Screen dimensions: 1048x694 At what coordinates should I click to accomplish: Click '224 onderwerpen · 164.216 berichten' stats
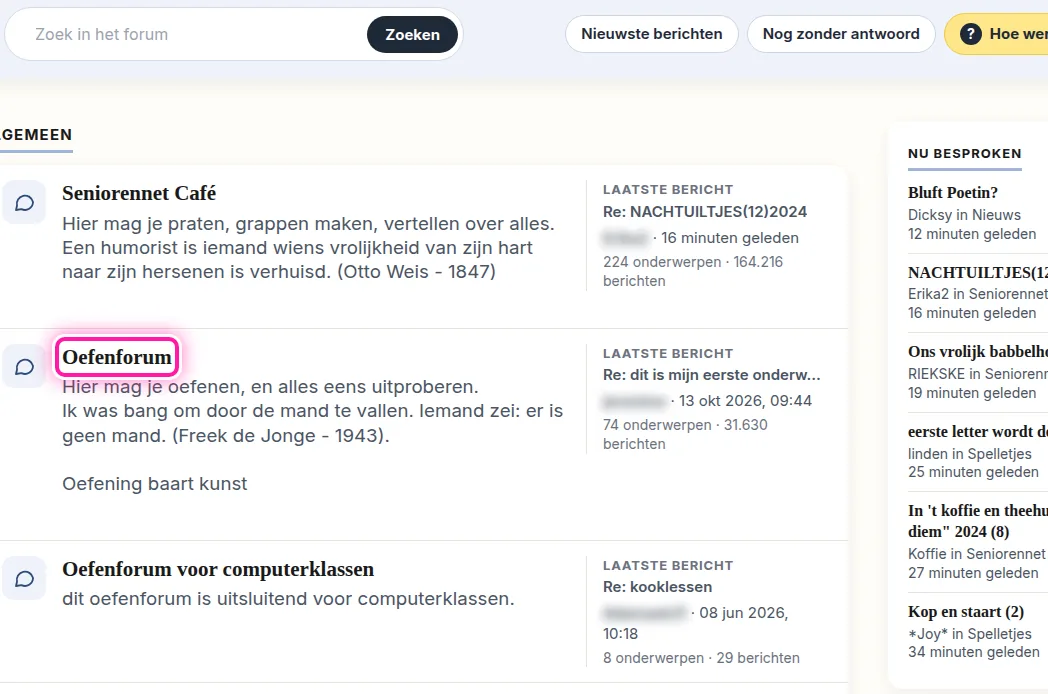692,271
